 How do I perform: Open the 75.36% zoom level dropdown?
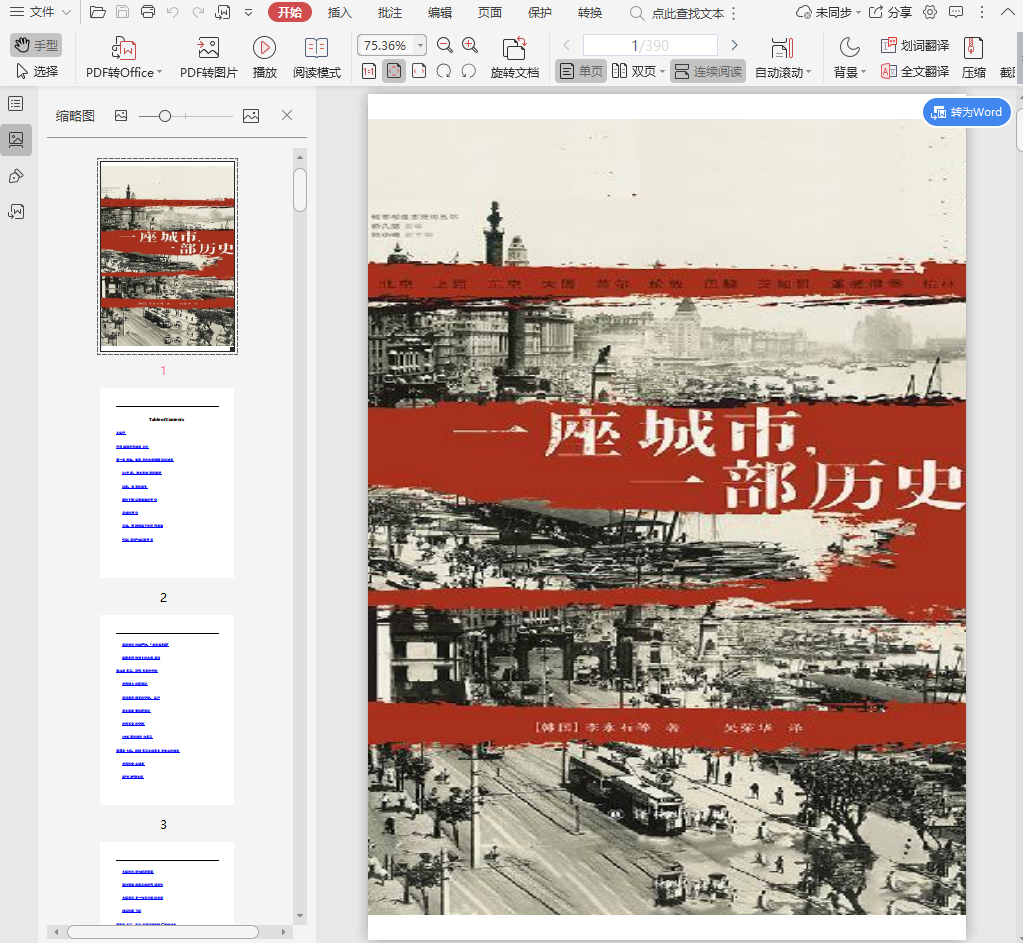(x=420, y=46)
